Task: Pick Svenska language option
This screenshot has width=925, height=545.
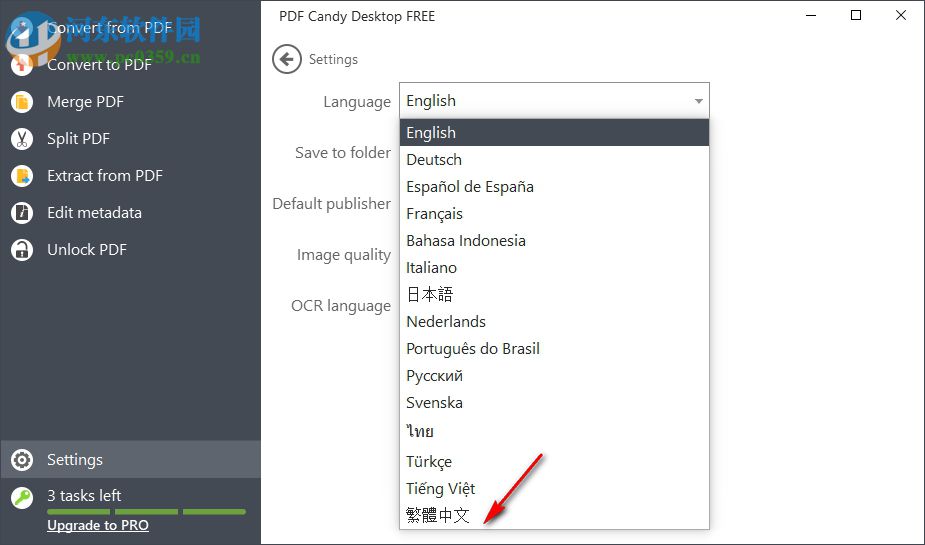Action: (x=555, y=403)
